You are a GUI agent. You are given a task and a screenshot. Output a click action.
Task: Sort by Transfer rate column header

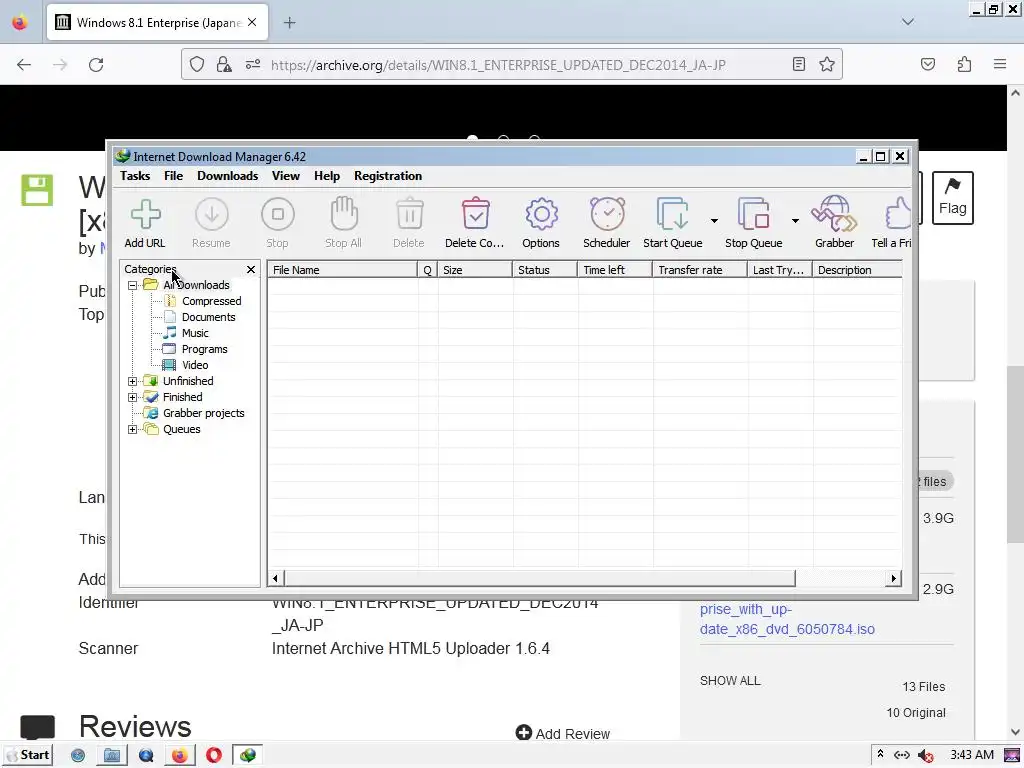(x=699, y=270)
